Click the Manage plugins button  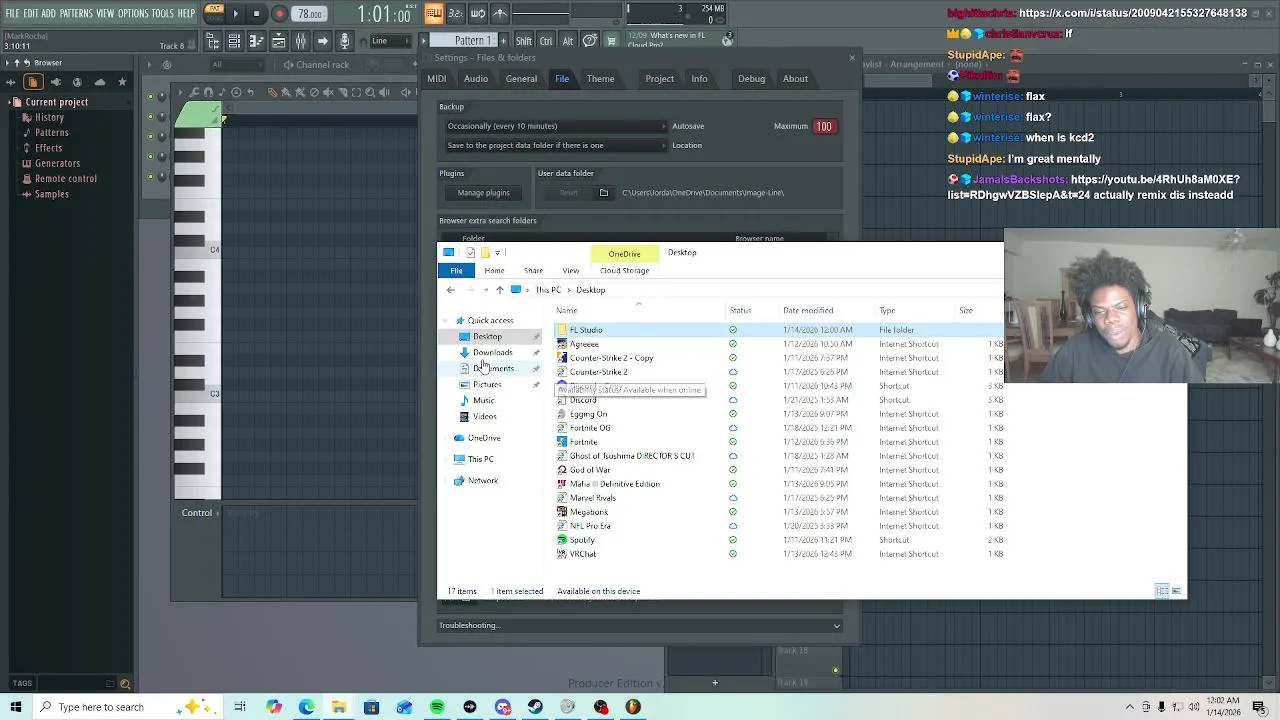pos(484,192)
